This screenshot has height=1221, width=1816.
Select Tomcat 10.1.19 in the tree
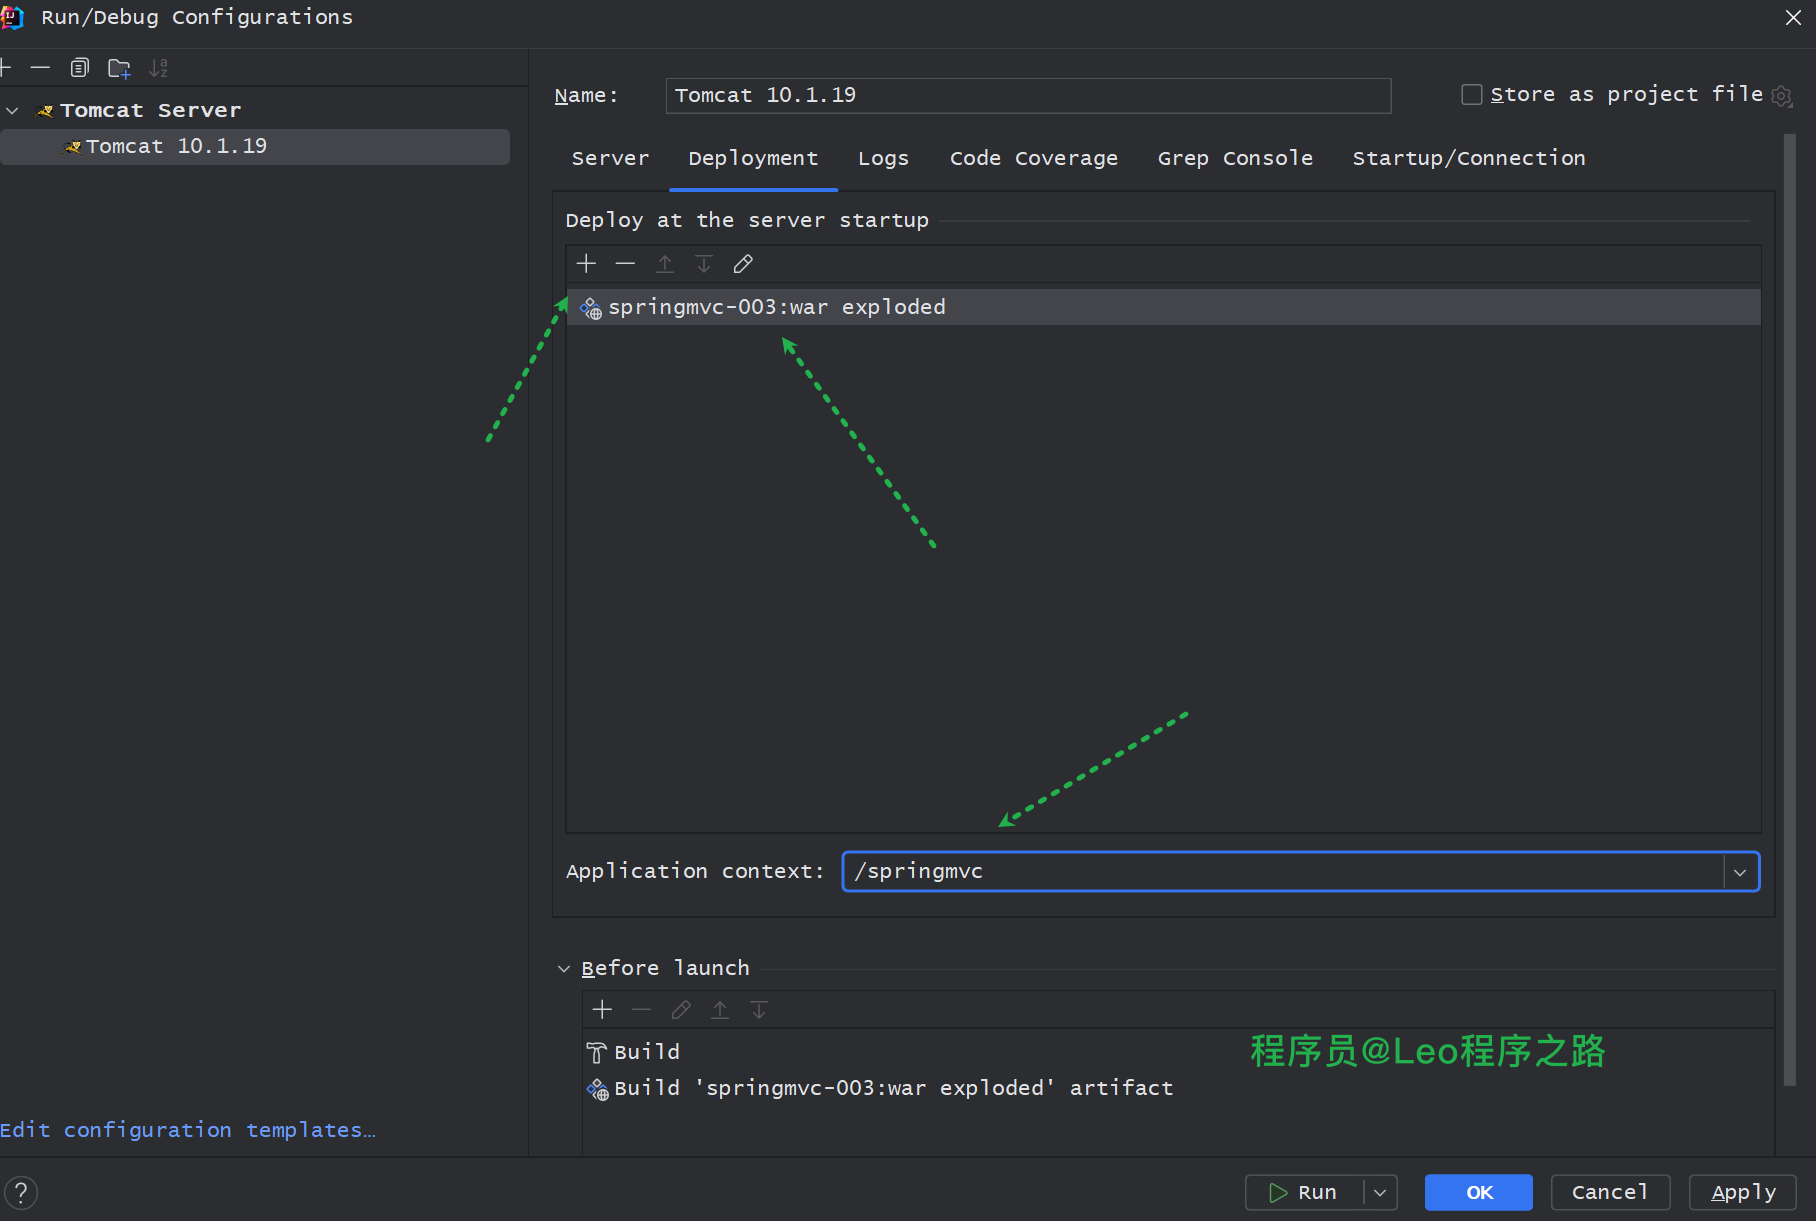click(x=255, y=147)
